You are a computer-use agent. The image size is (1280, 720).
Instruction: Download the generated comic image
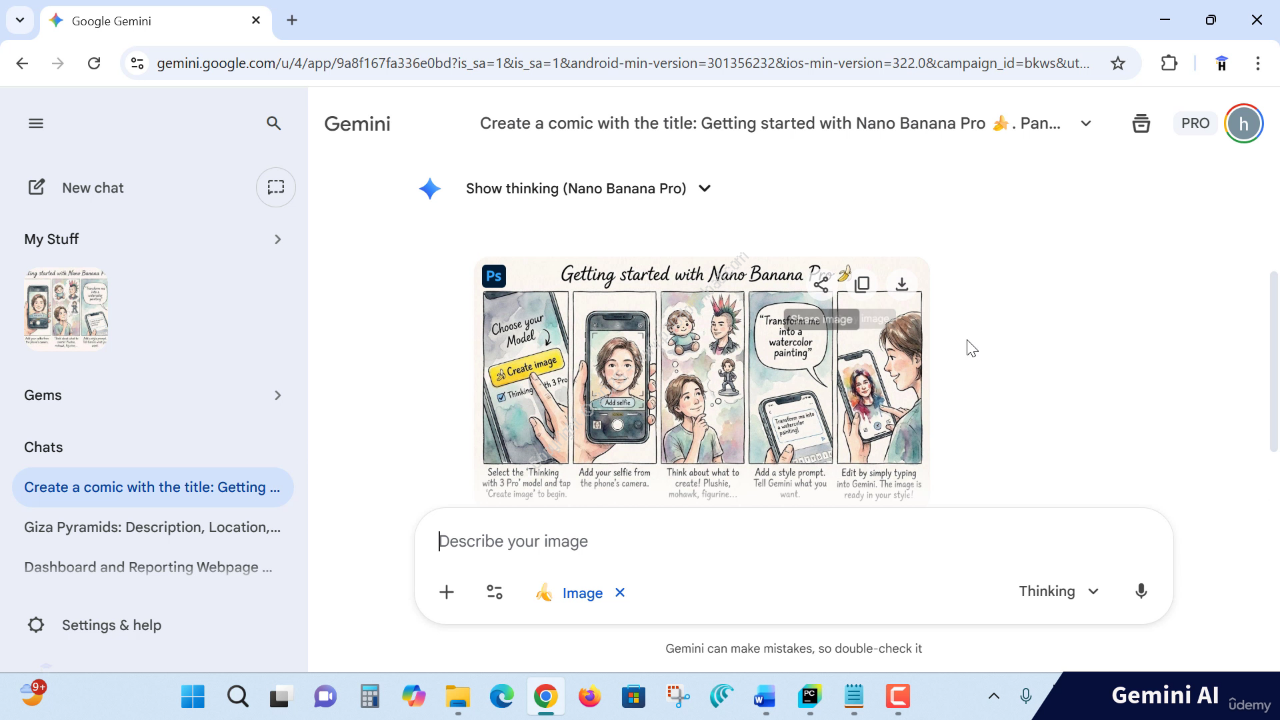(x=902, y=285)
